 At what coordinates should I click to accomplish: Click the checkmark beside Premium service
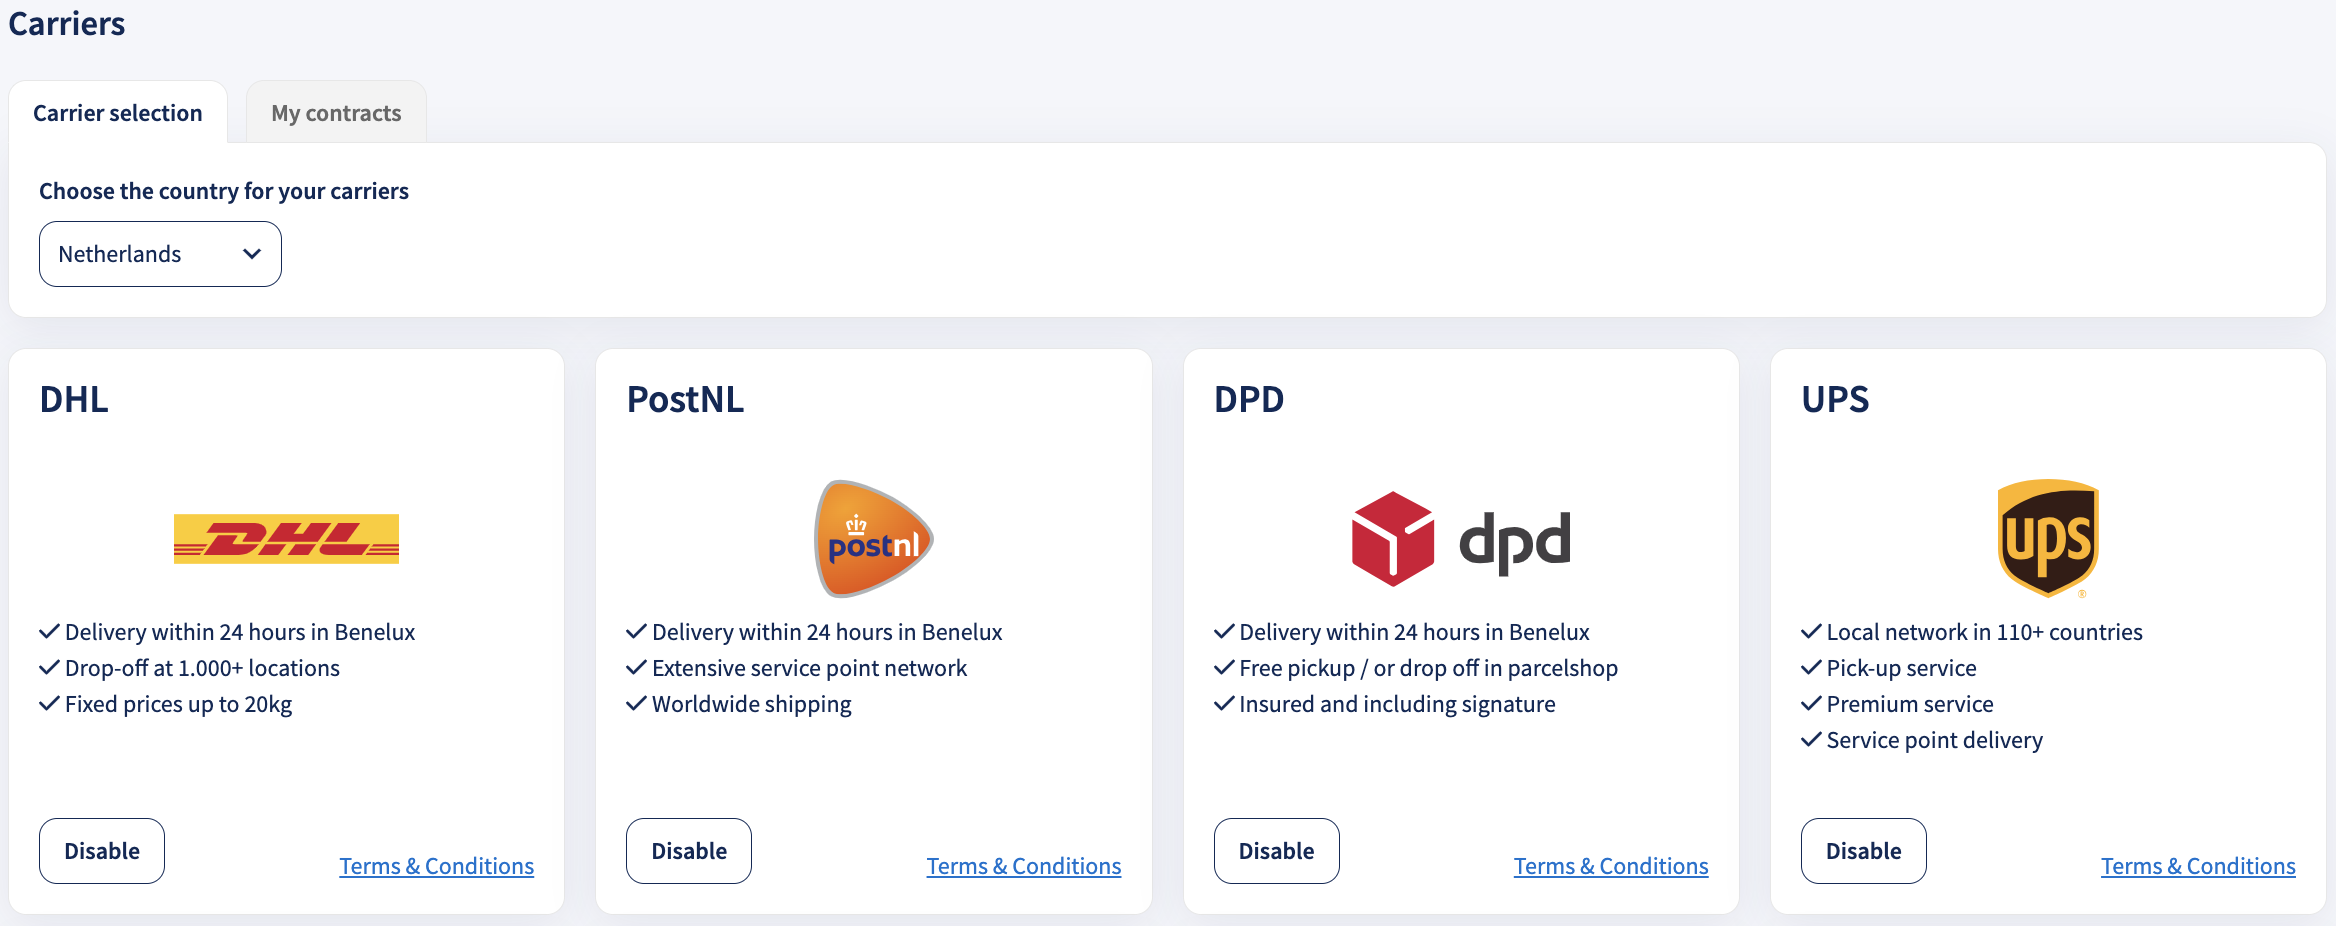(x=1811, y=704)
